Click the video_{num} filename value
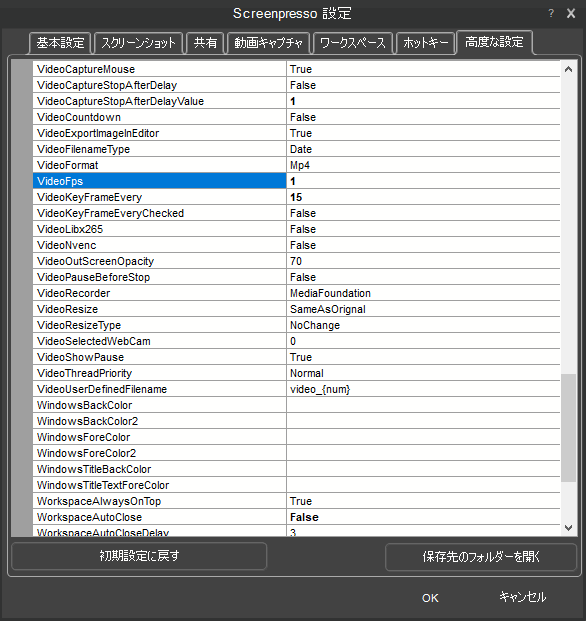 tap(423, 389)
